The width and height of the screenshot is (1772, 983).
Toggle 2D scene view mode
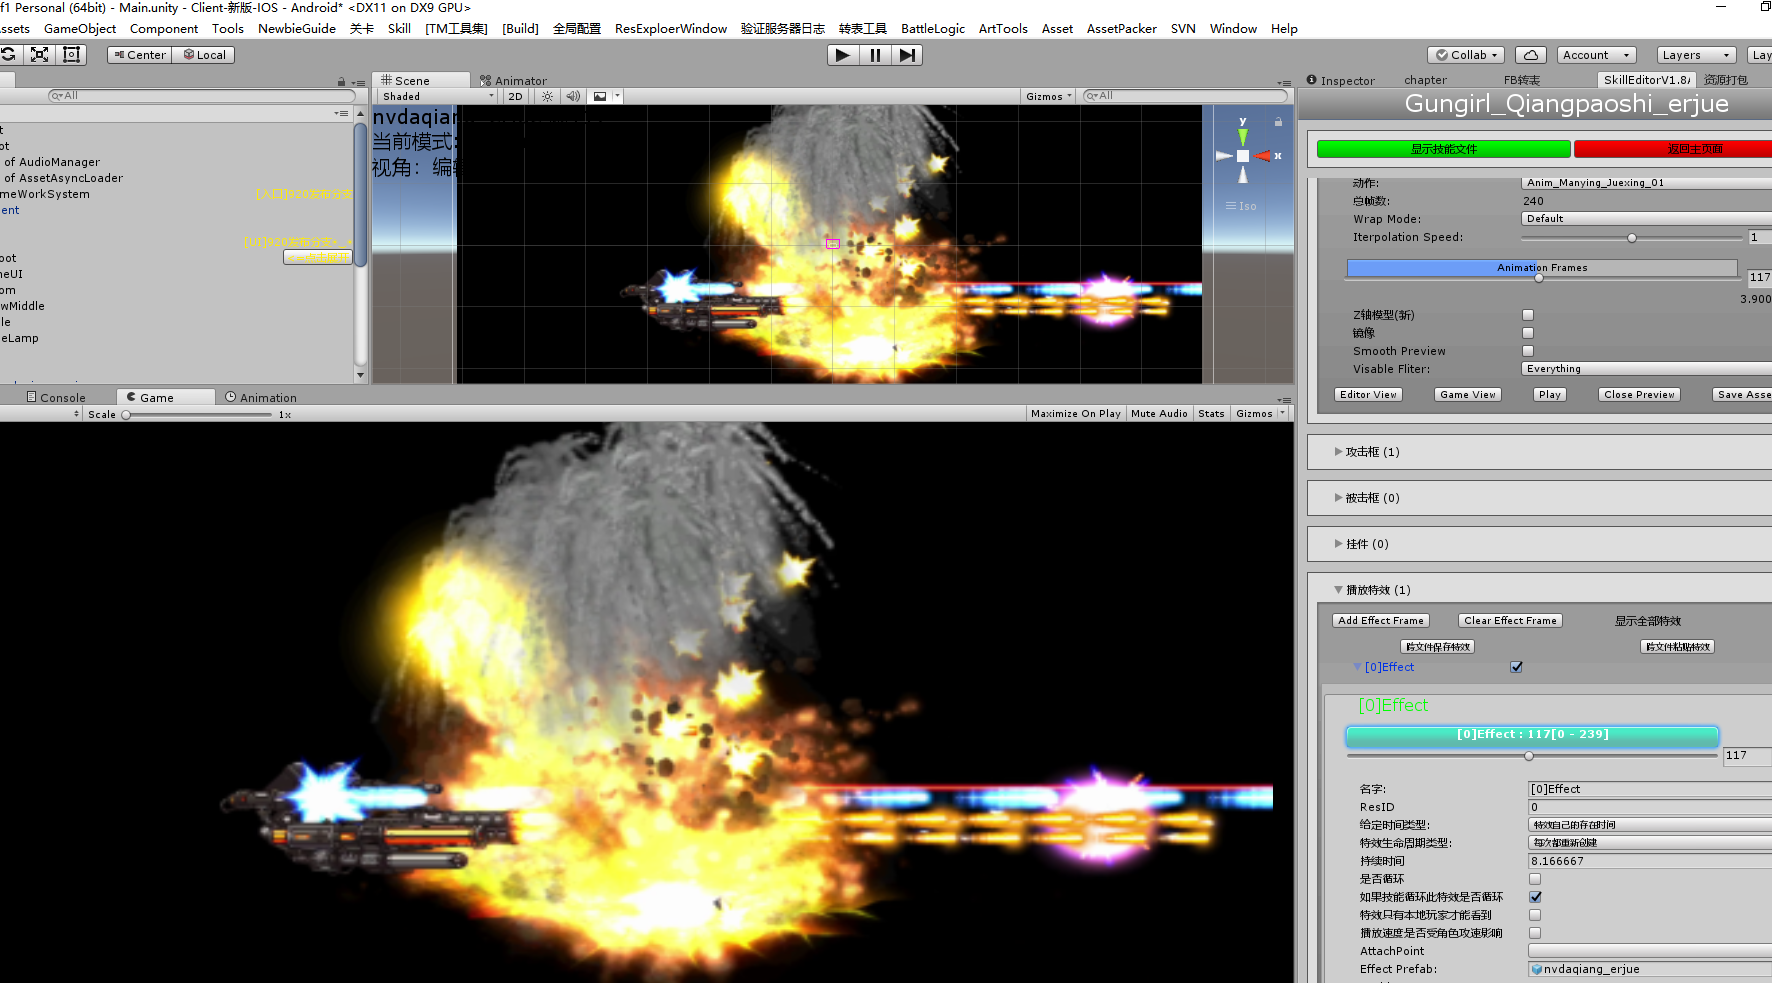tap(515, 96)
